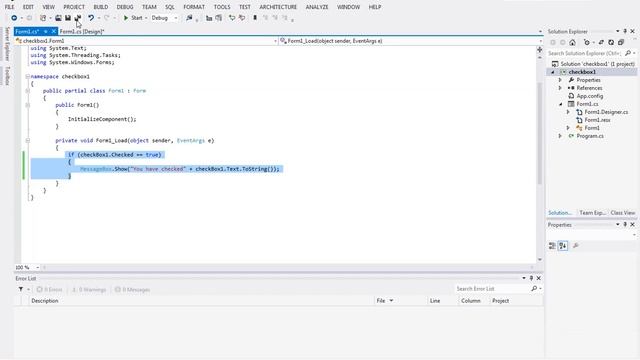Click the Properties panel Categorized icon
This screenshot has height=360, width=640.
tap(552, 246)
